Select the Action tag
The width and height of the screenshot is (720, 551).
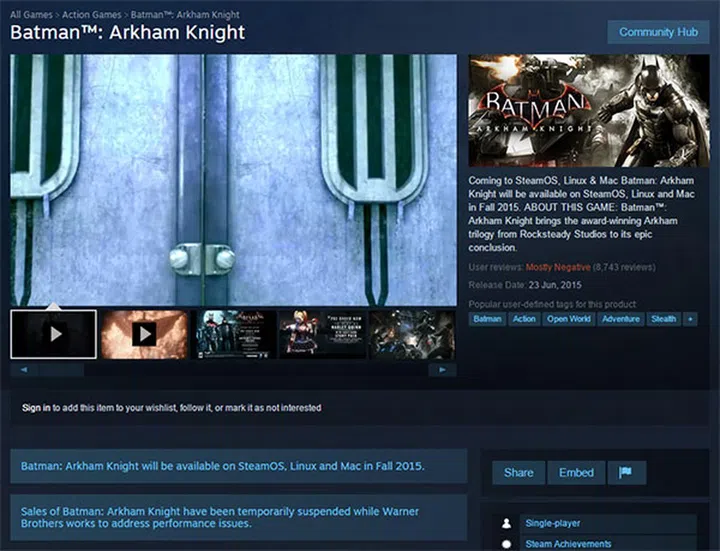pos(524,319)
